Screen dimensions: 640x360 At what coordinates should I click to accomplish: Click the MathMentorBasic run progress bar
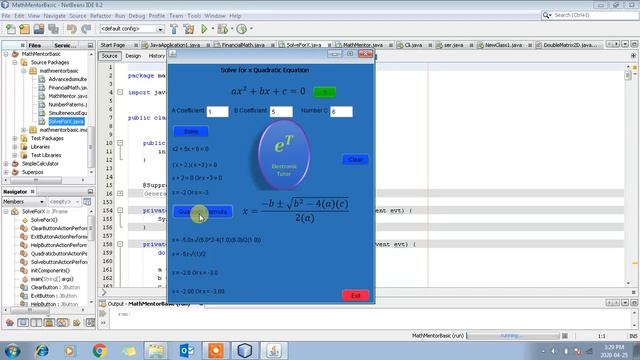[x=513, y=336]
